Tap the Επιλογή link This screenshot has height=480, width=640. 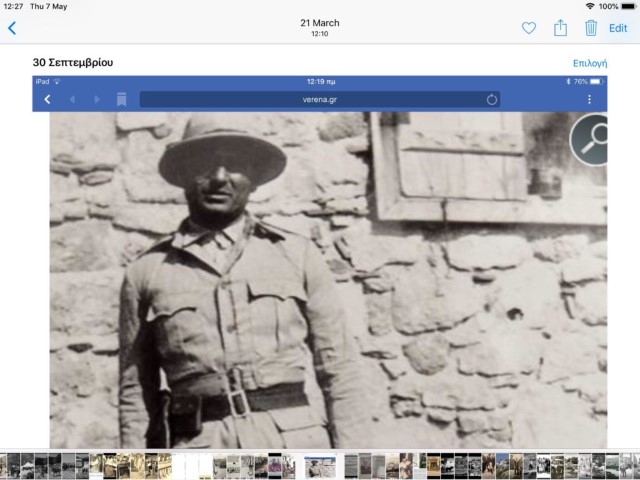589,63
